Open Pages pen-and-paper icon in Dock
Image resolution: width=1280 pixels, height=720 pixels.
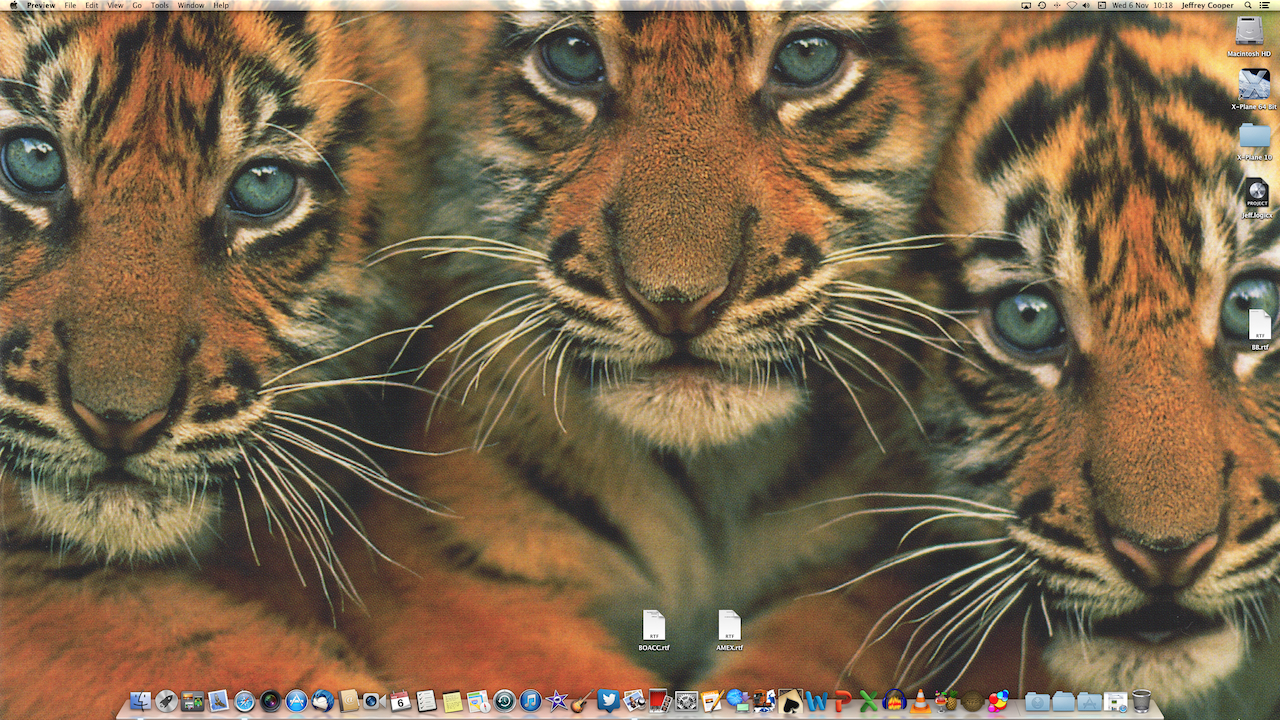(x=712, y=701)
